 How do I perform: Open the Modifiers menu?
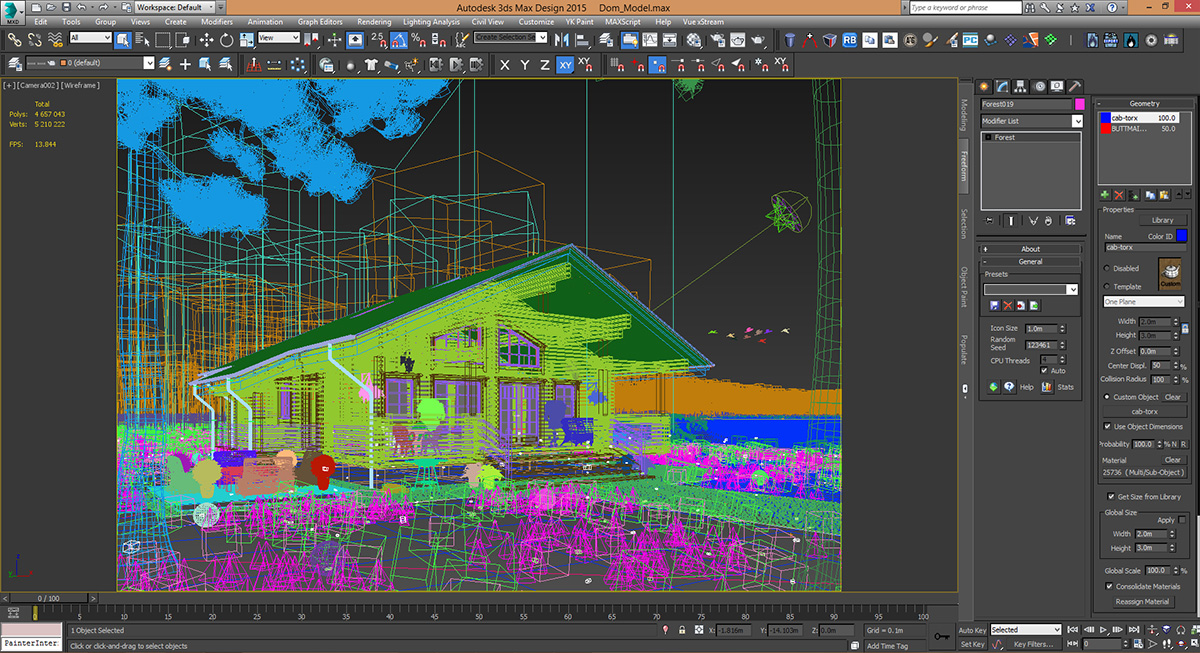point(217,21)
